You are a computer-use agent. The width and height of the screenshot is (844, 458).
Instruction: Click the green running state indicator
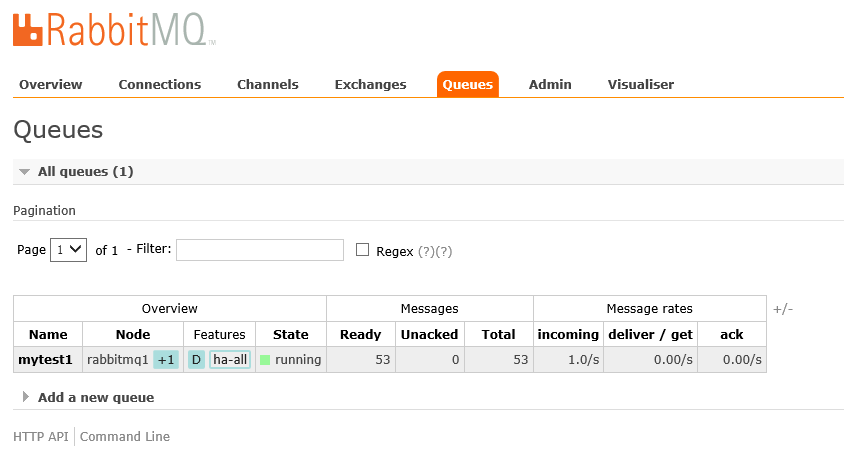[265, 360]
